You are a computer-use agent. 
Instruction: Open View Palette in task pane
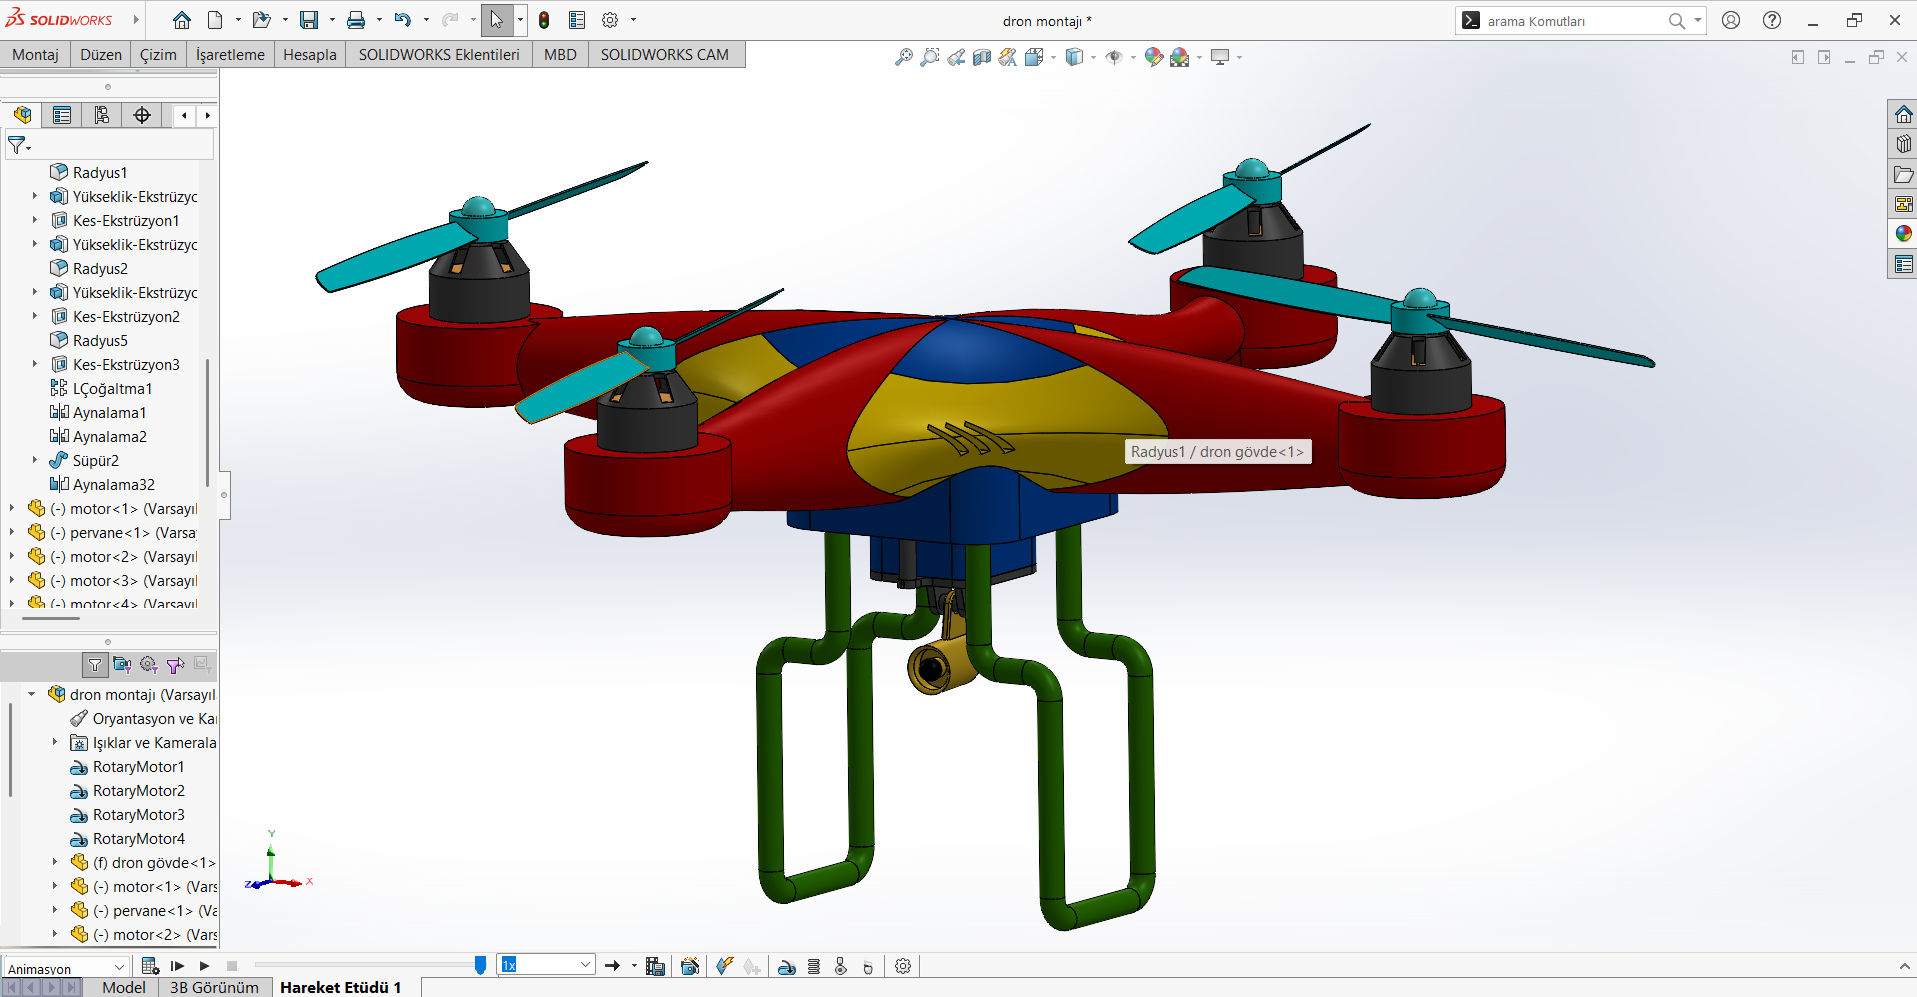1903,204
